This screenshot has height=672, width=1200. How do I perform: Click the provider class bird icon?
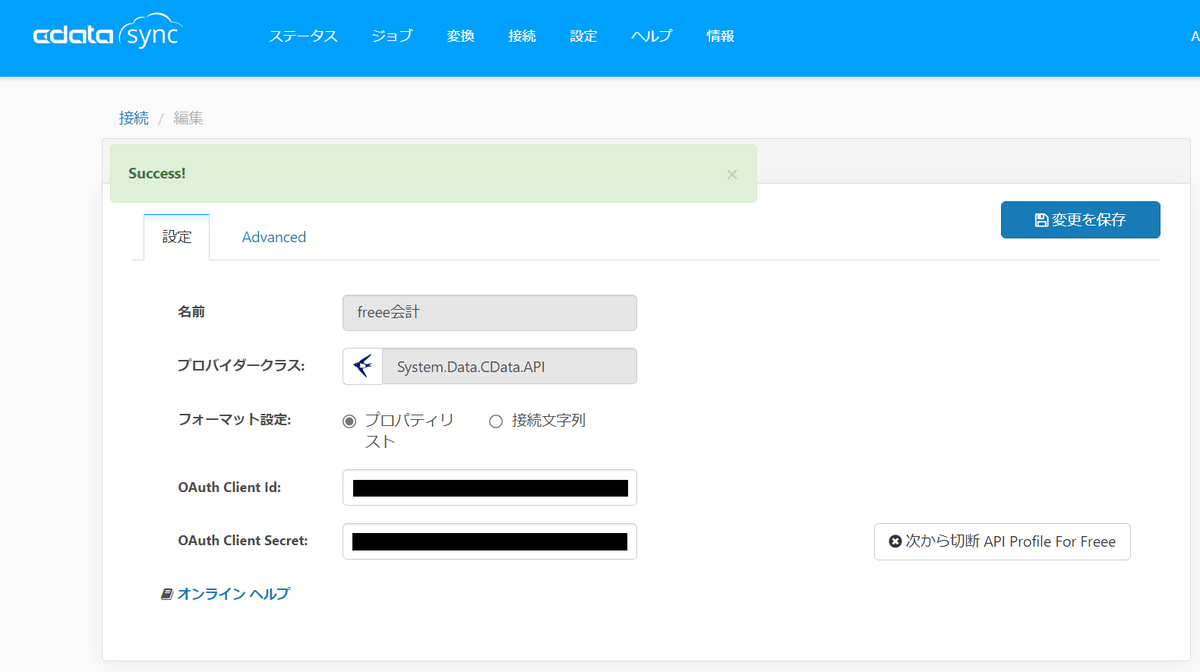pyautogui.click(x=362, y=366)
